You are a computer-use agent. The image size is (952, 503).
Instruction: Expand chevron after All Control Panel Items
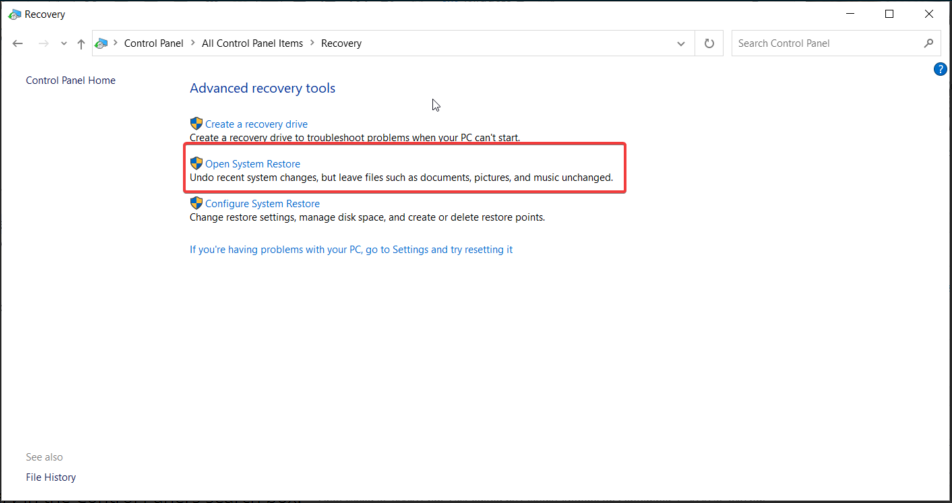(x=312, y=43)
